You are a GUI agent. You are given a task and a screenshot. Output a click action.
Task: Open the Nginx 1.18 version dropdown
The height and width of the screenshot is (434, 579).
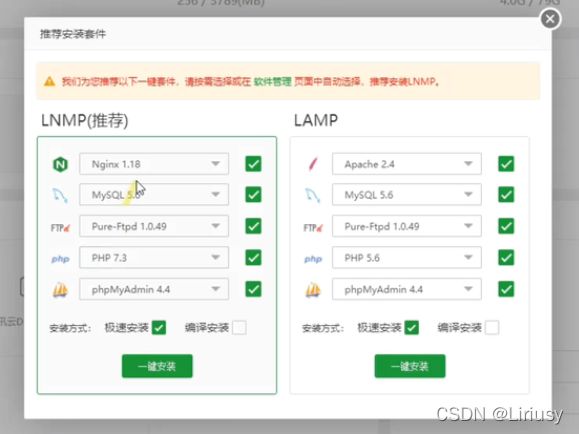click(154, 164)
